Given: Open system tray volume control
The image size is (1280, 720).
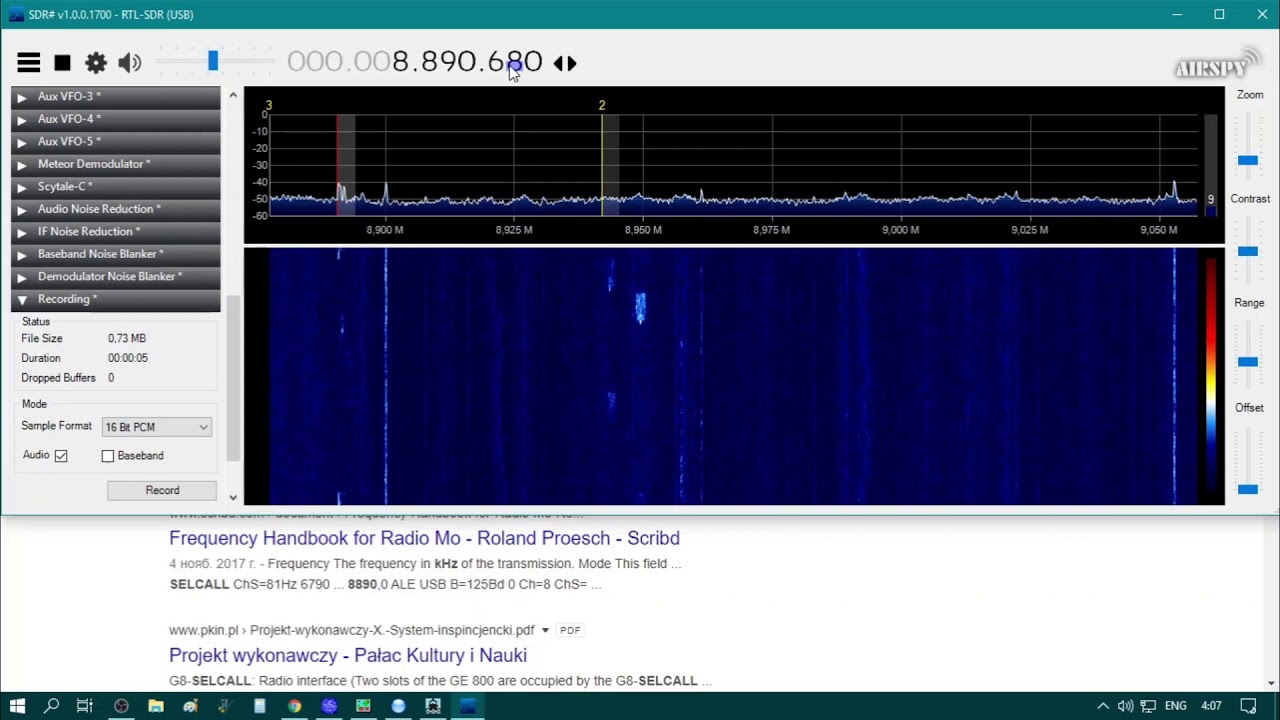Looking at the screenshot, I should [x=1125, y=706].
